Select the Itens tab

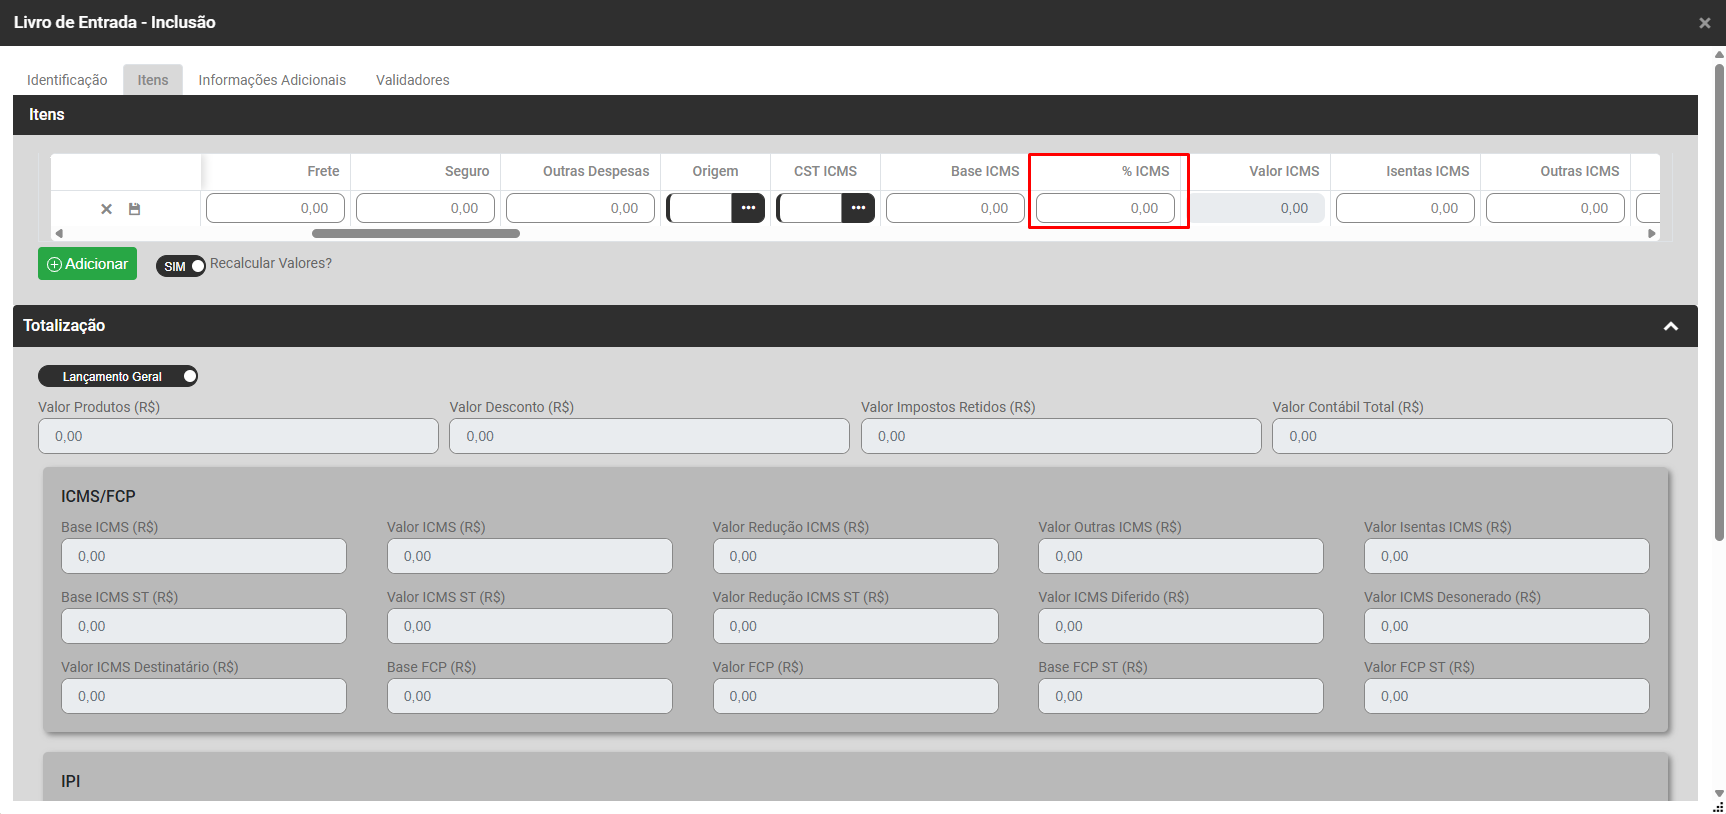click(x=153, y=80)
